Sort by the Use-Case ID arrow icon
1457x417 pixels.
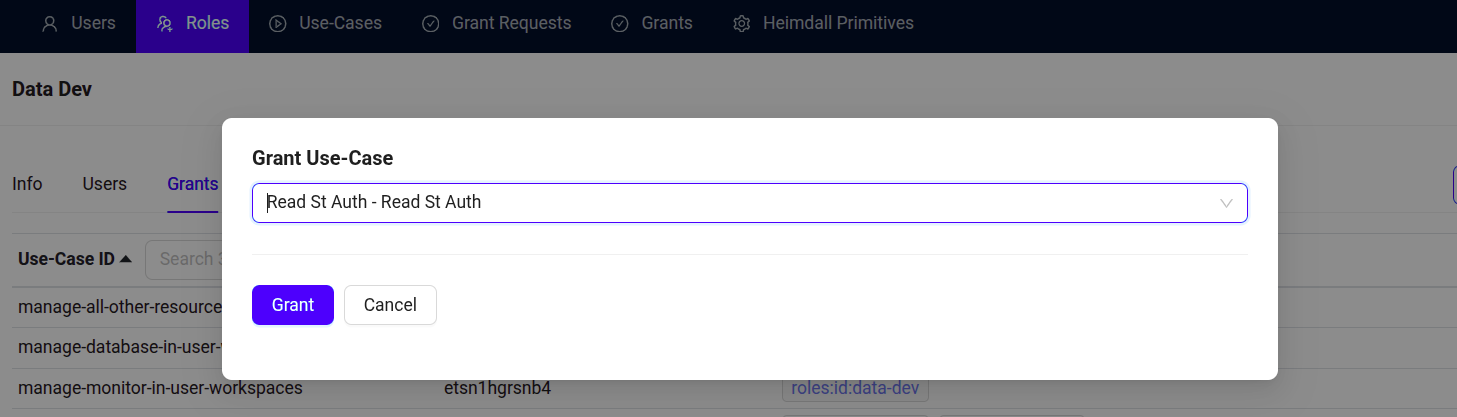pos(126,259)
